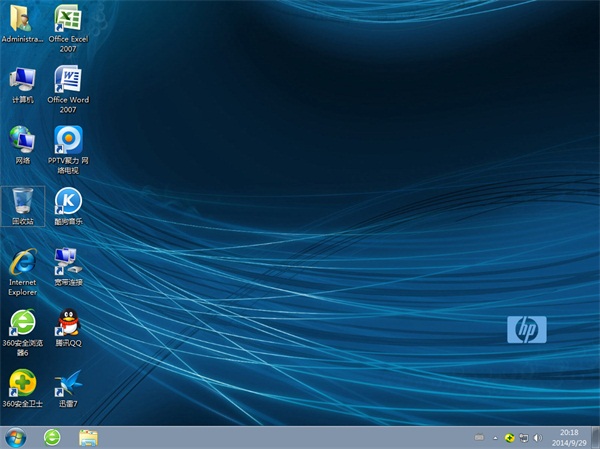Select the 计算机 (Computer) desktop icon

point(22,80)
